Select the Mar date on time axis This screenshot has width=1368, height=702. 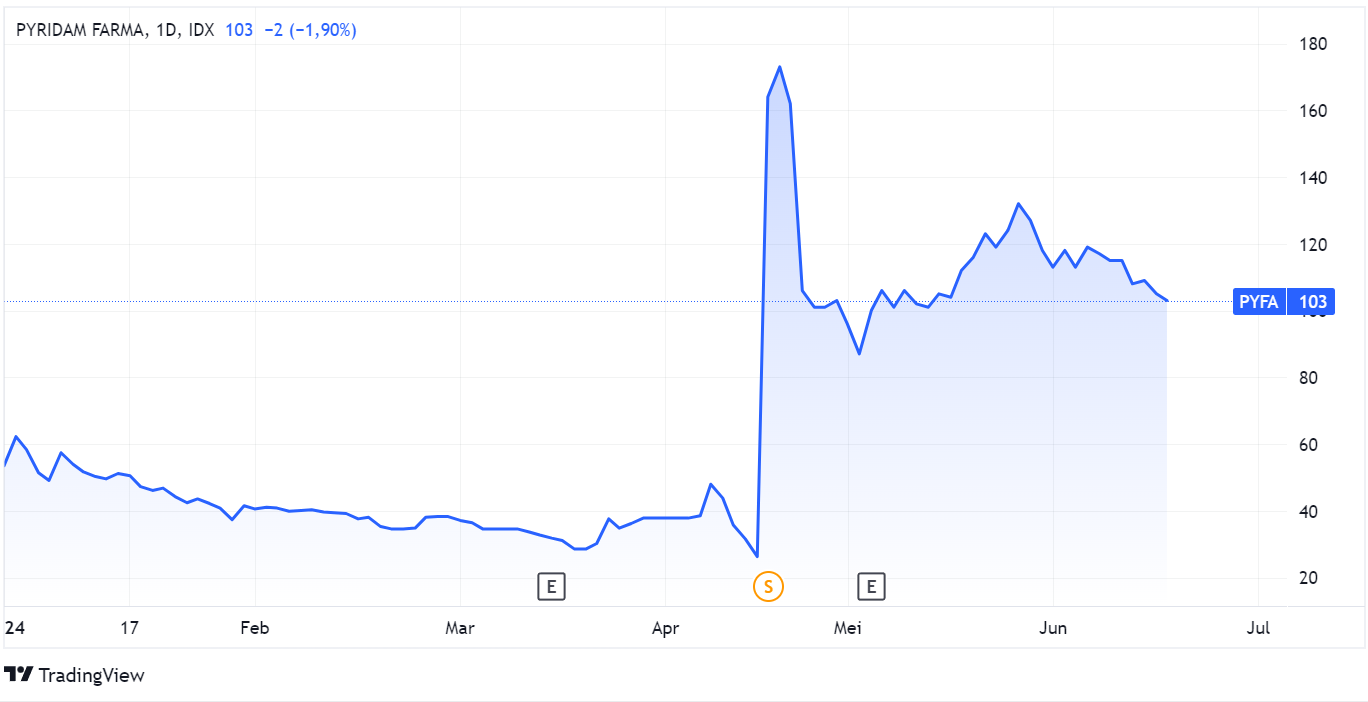coord(459,628)
